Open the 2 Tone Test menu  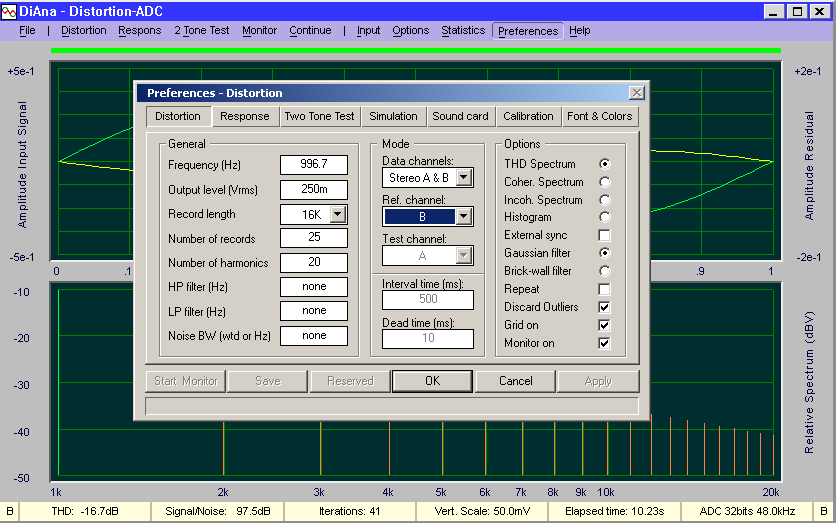(202, 30)
